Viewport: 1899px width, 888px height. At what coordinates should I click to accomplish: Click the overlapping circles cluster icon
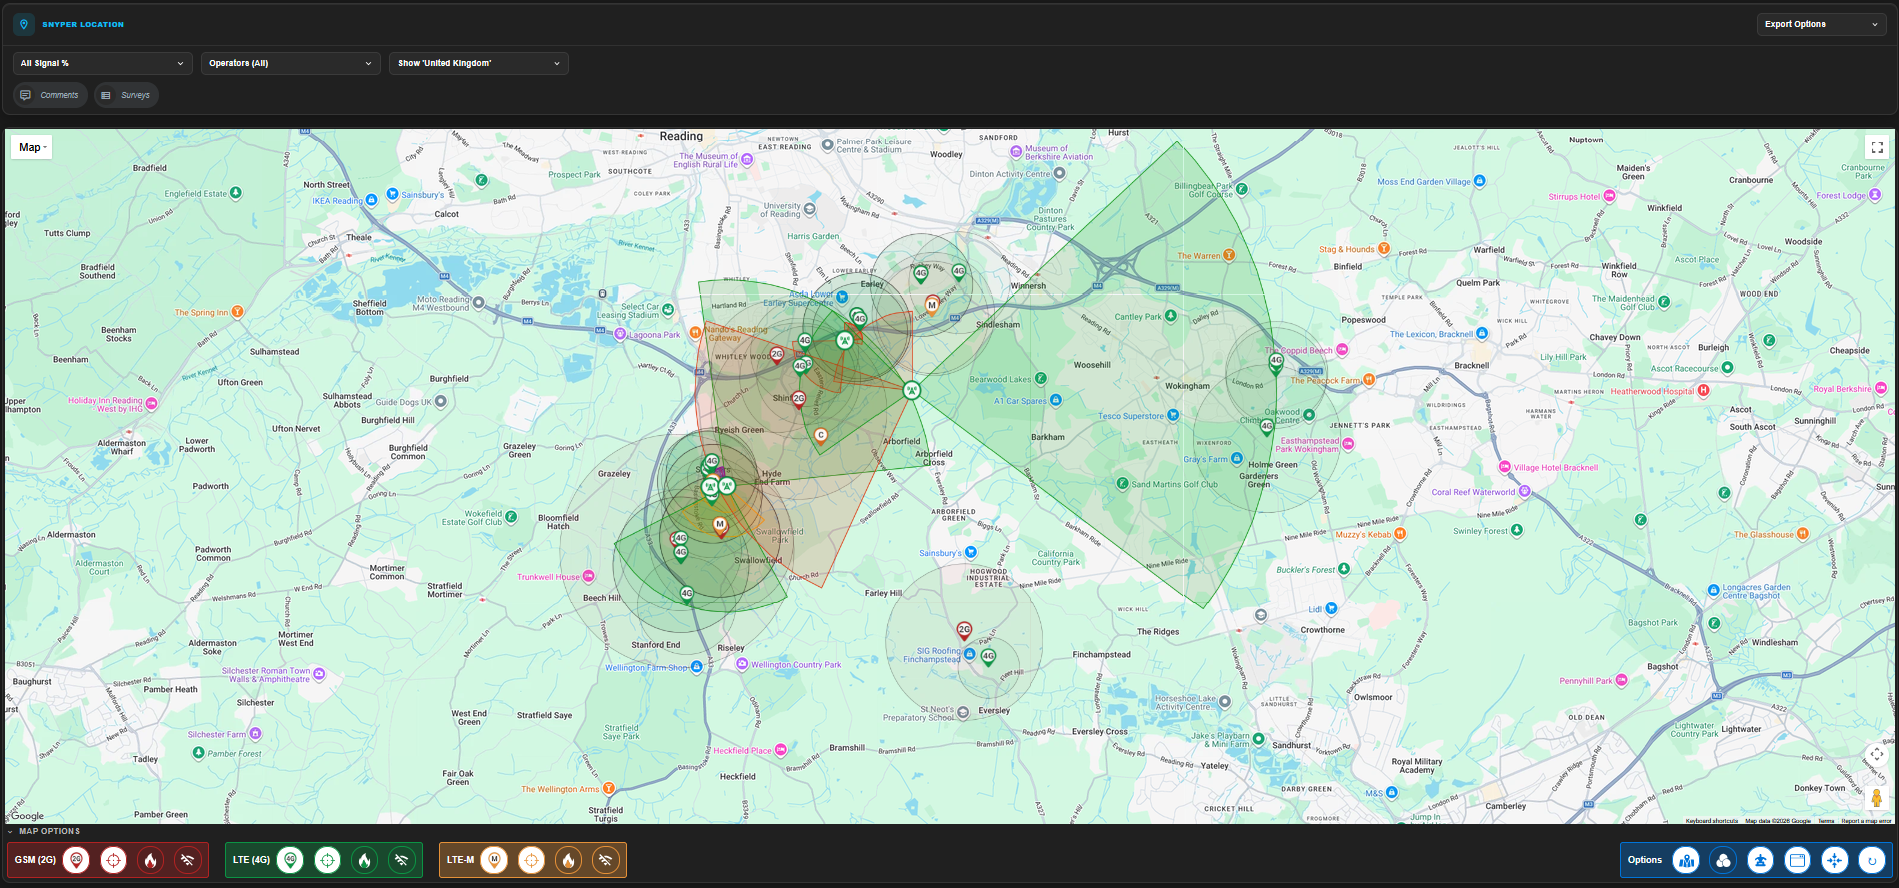click(1723, 860)
